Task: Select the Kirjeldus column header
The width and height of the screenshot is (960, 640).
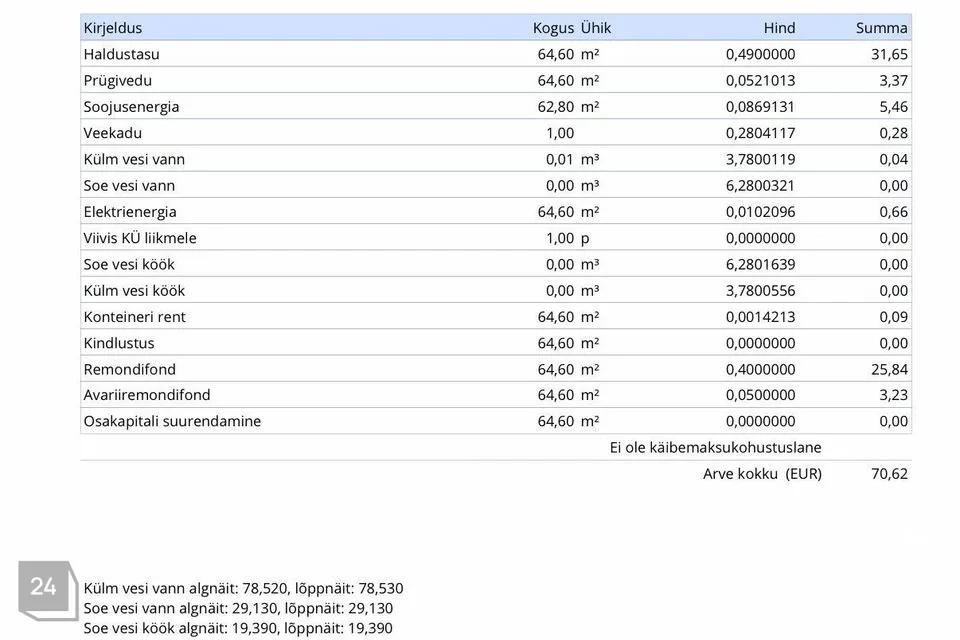Action: (113, 28)
